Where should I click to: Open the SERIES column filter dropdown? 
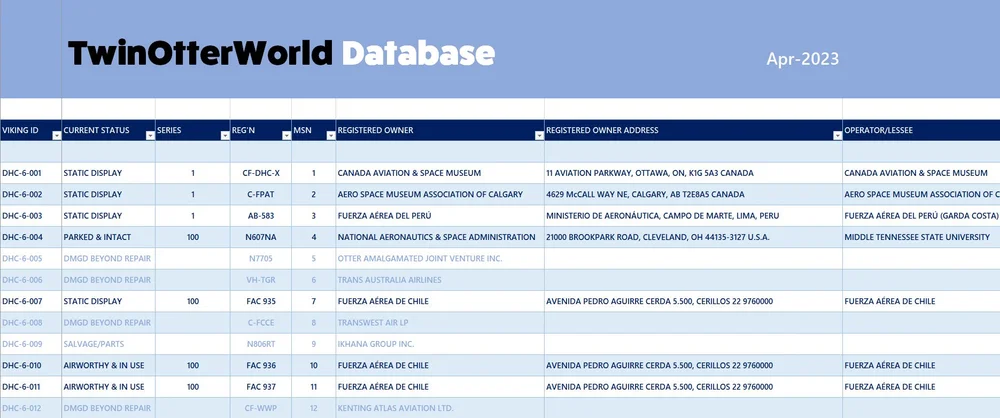[224, 135]
